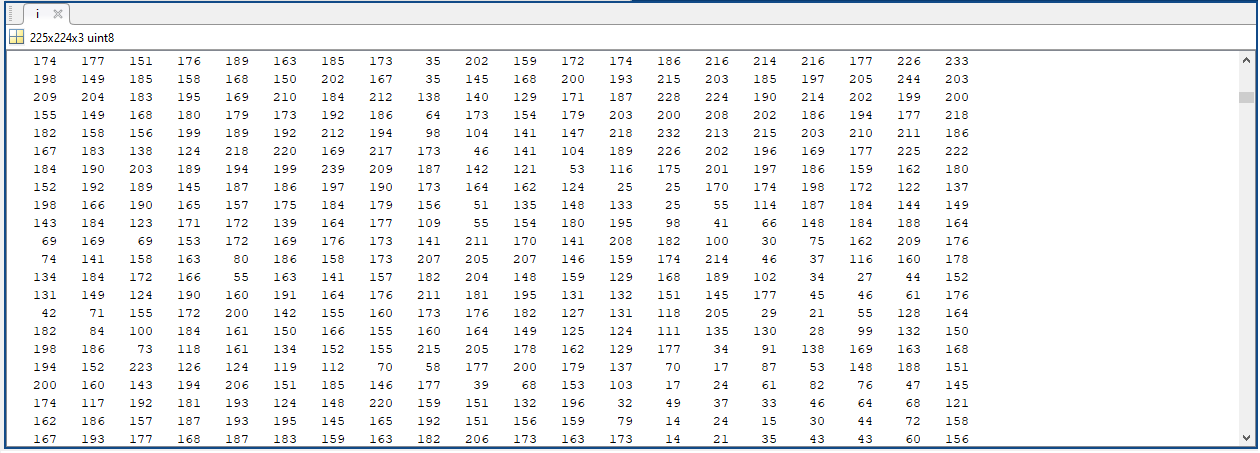The image size is (1260, 453).
Task: Select the value 84
Action: point(97,331)
